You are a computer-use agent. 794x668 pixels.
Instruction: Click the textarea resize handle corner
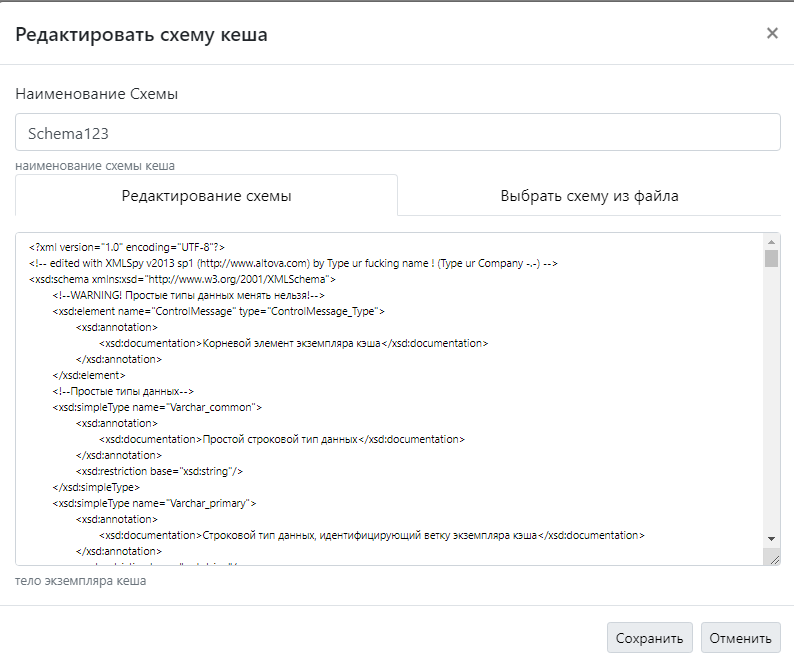click(x=774, y=558)
